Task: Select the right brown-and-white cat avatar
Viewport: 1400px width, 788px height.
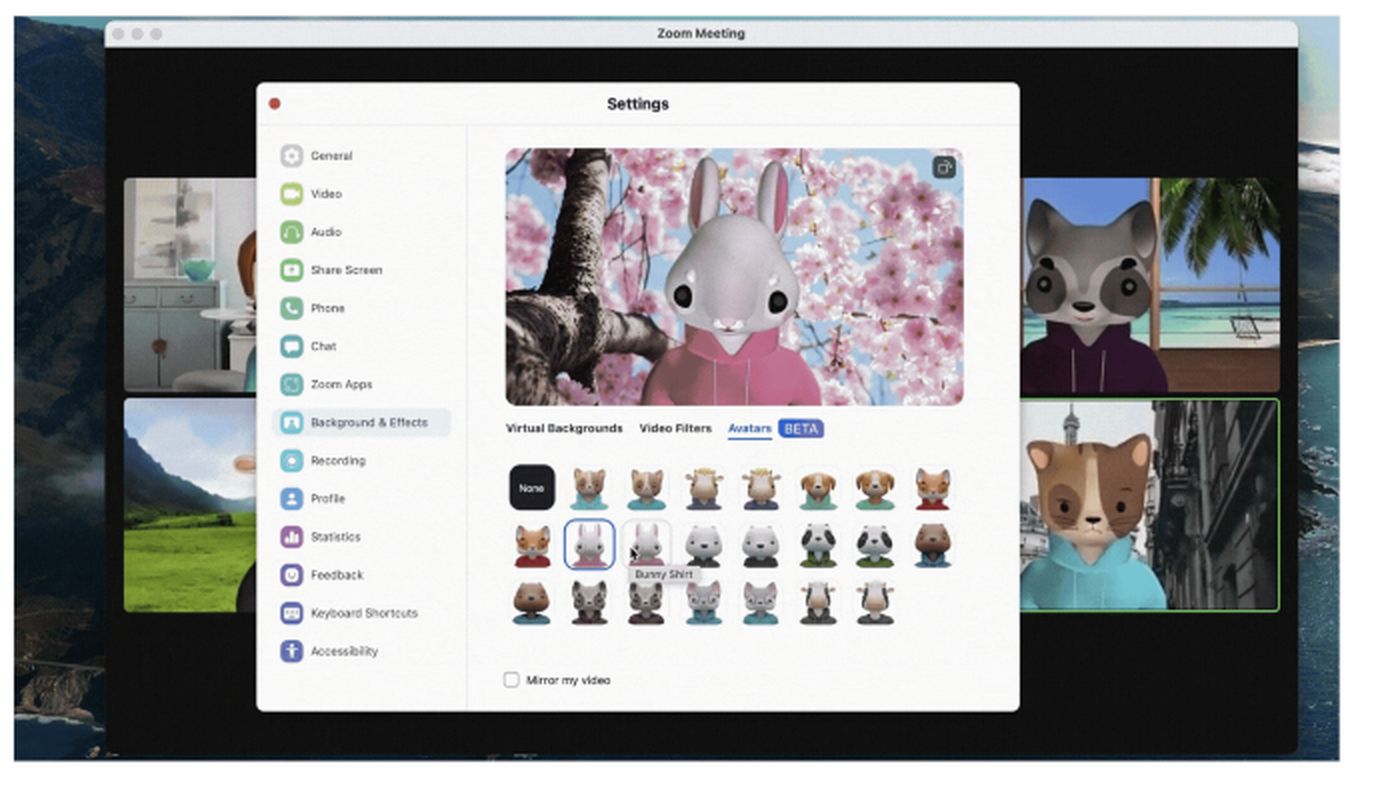Action: click(x=647, y=488)
